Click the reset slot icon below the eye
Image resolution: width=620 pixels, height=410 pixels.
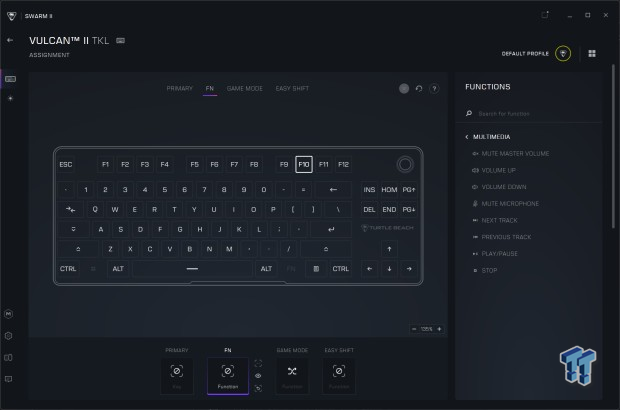pyautogui.click(x=258, y=388)
